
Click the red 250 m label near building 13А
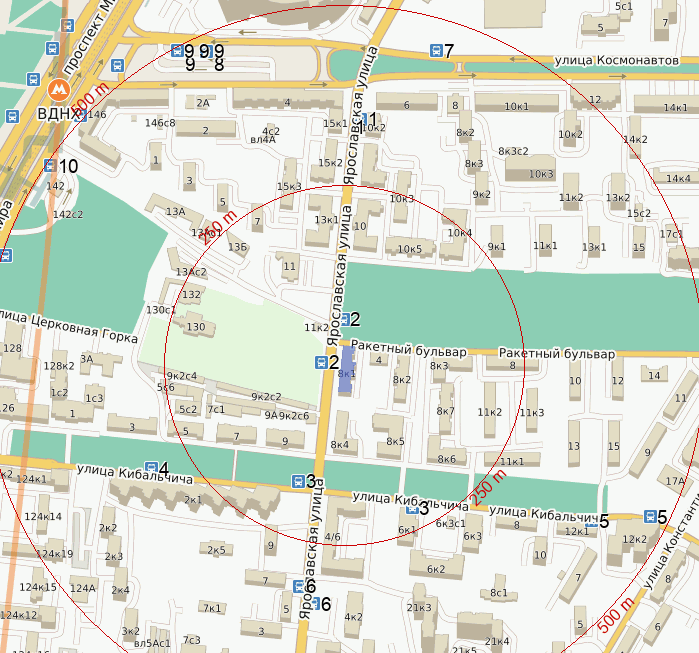[x=219, y=227]
